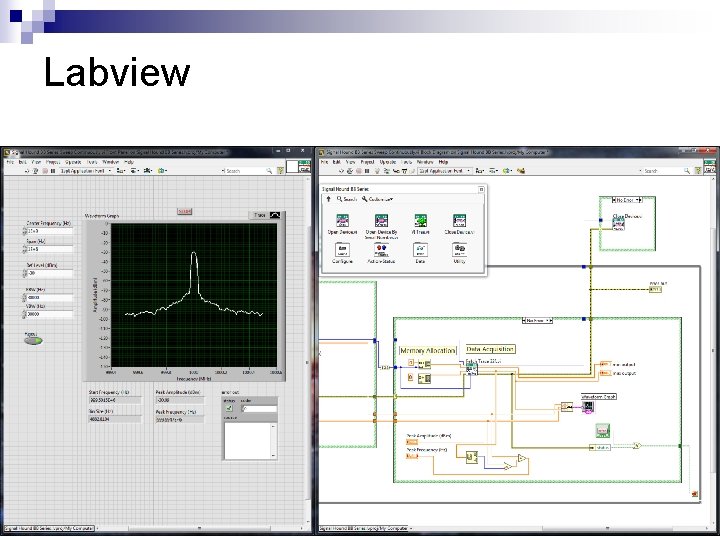Open Project menu in Front Panel window
The width and height of the screenshot is (720, 540).
tap(53, 162)
